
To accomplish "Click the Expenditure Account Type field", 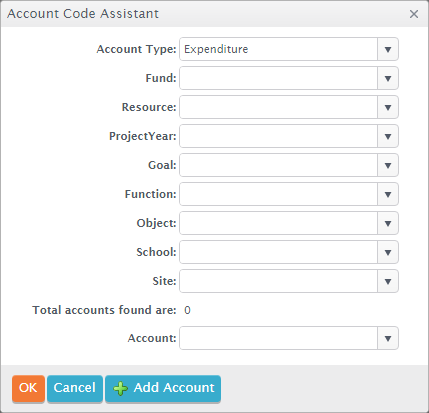I will click(x=279, y=49).
